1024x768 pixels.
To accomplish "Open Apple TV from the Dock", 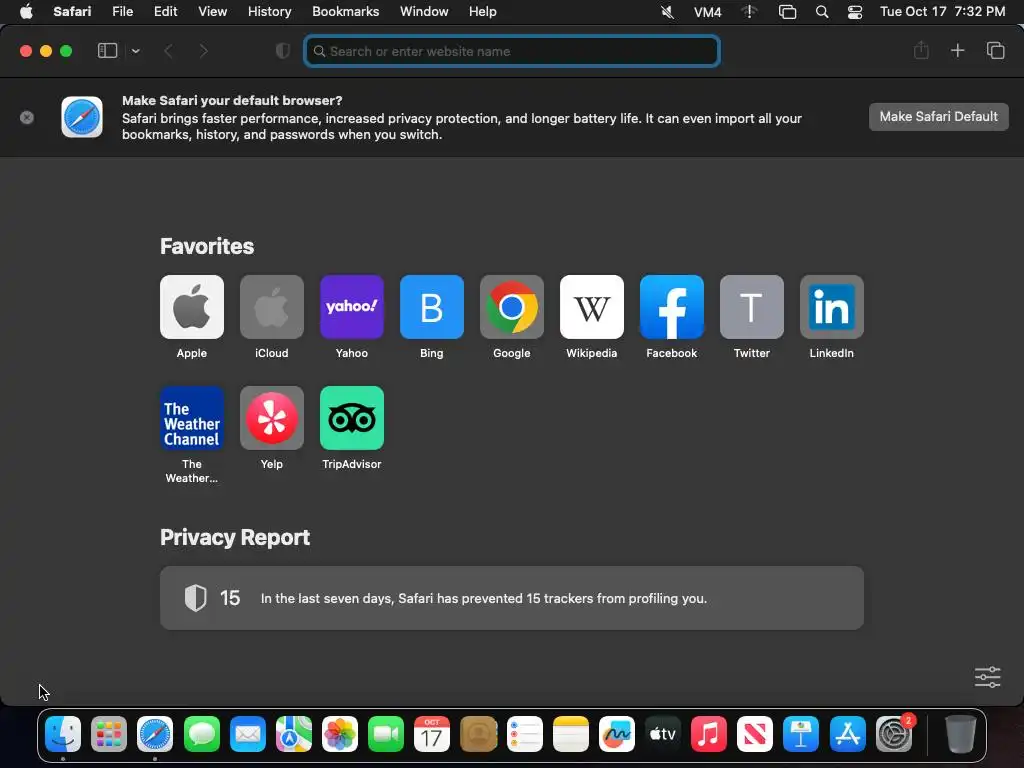I will (662, 734).
